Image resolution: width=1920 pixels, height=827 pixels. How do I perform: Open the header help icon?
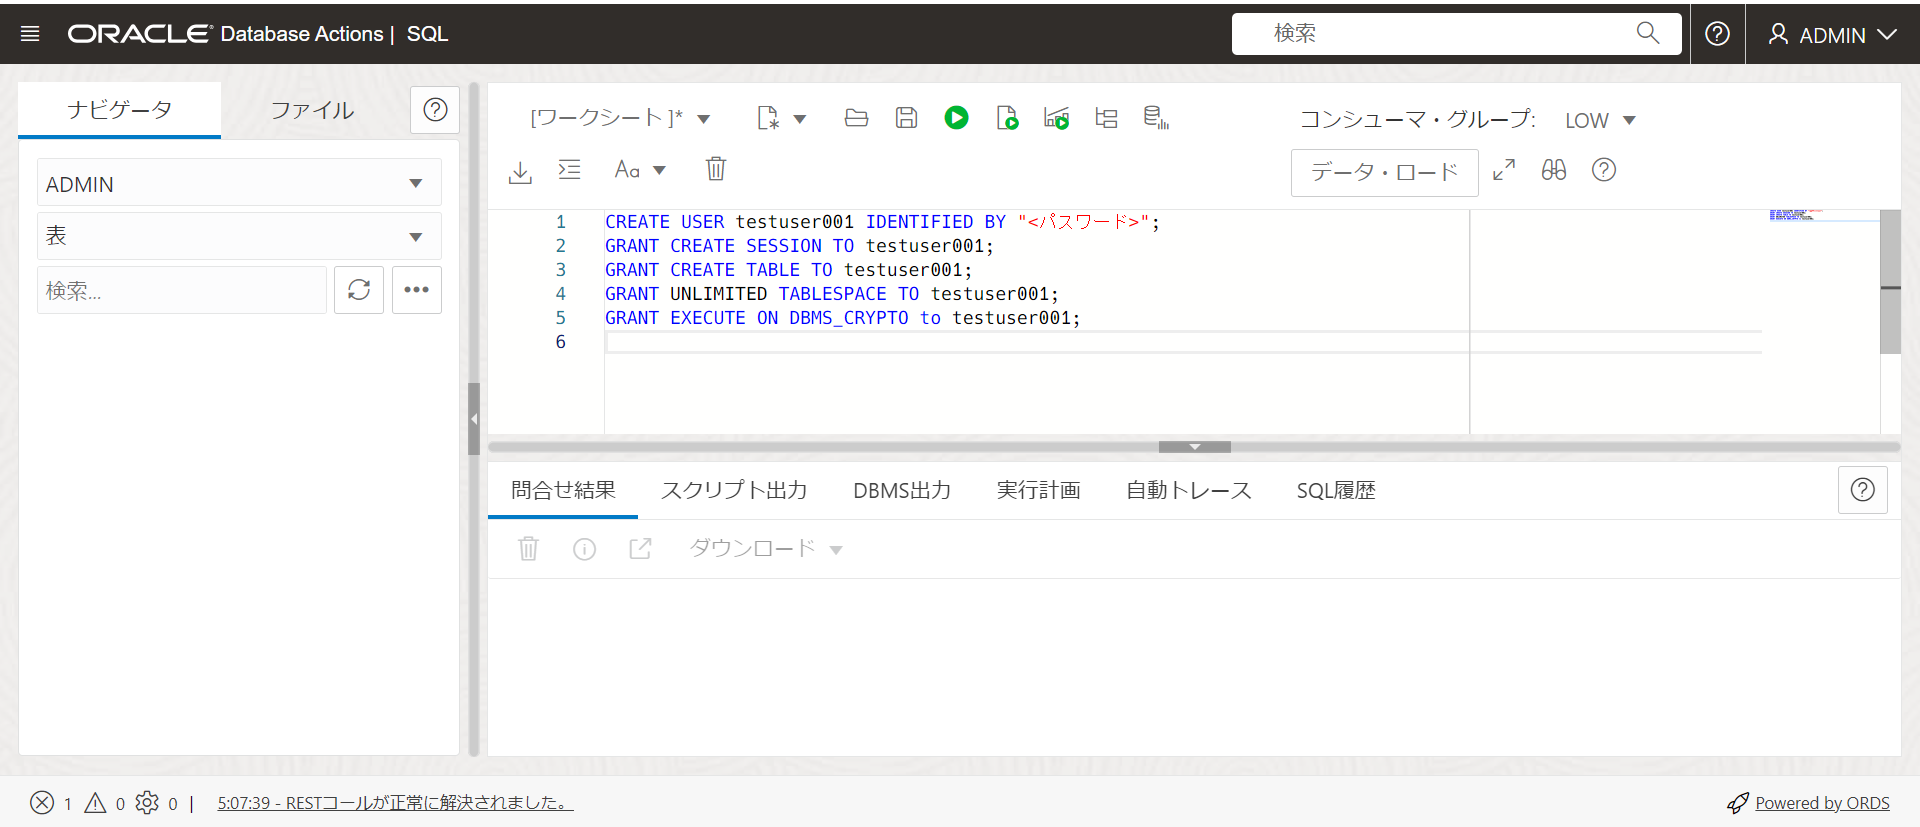tap(1717, 34)
